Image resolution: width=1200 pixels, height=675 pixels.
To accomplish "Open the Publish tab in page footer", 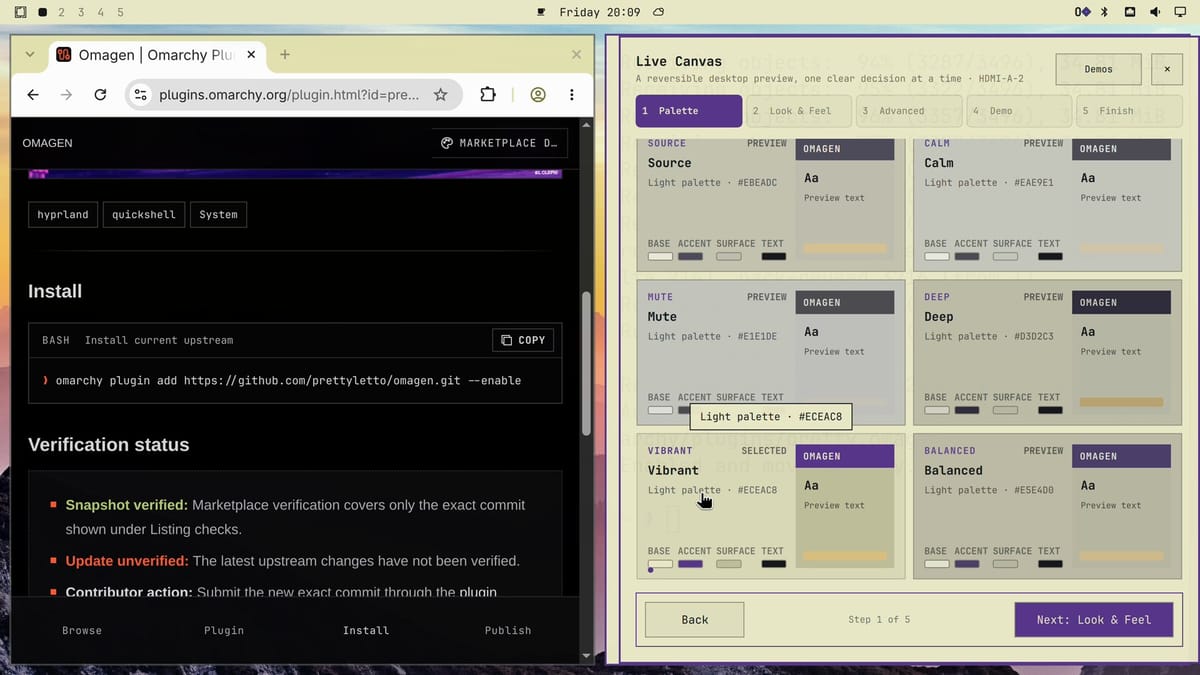I will (508, 630).
